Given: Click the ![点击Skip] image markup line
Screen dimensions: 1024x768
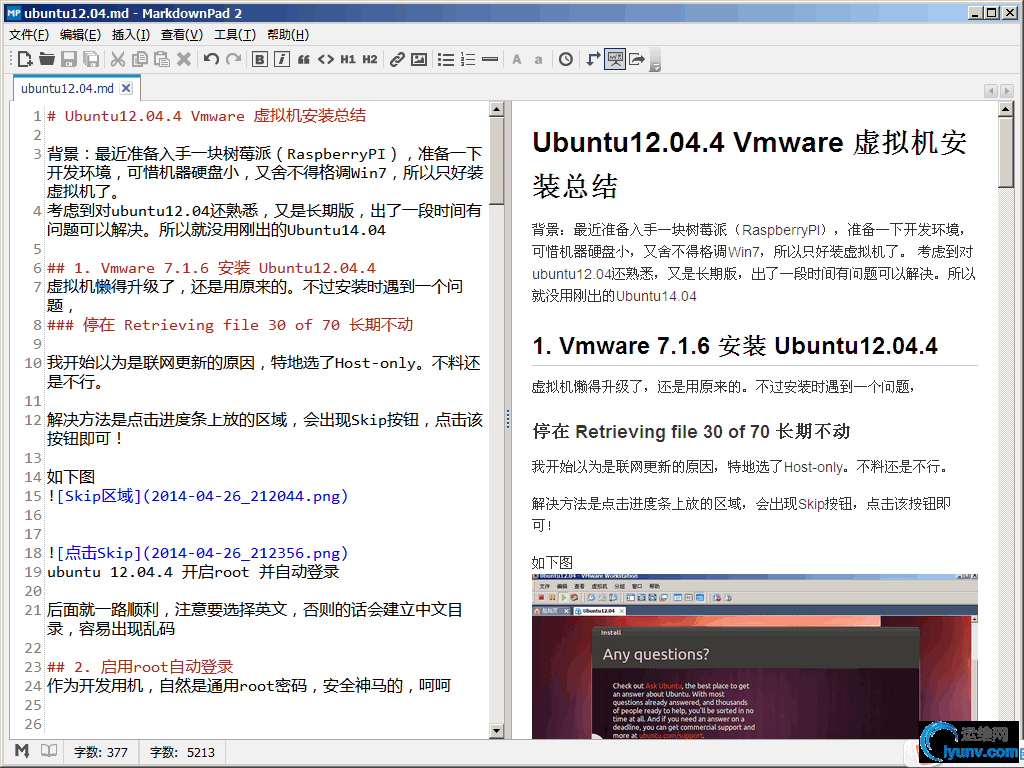Looking at the screenshot, I should [x=198, y=553].
